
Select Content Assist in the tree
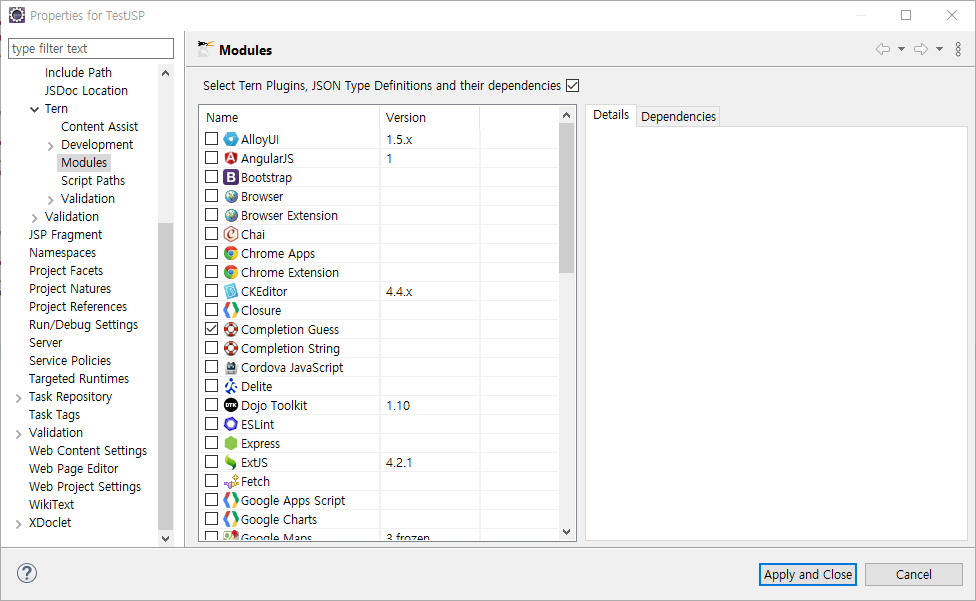point(100,126)
